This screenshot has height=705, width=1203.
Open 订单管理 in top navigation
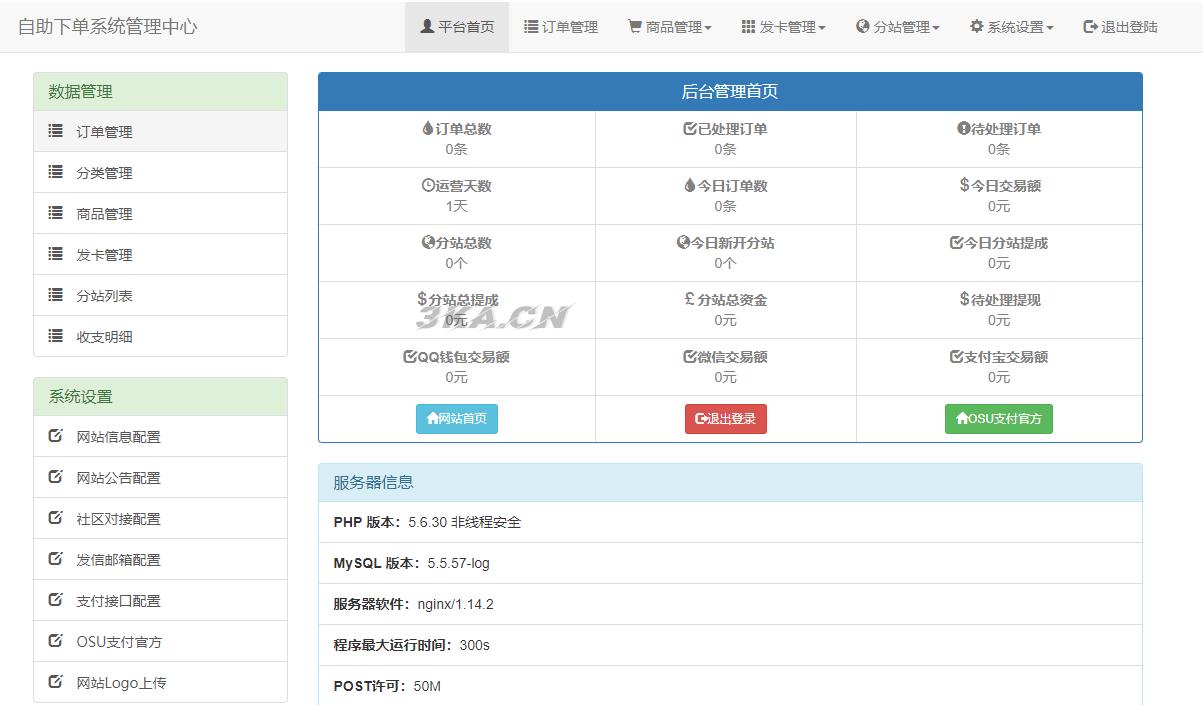(561, 27)
